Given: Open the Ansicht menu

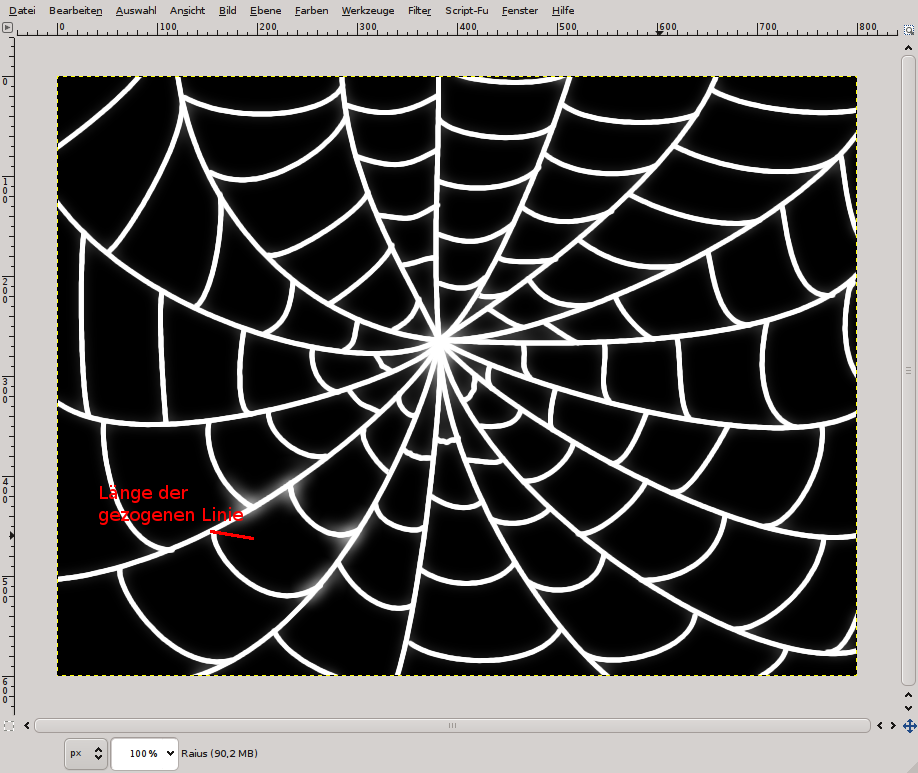Looking at the screenshot, I should [x=187, y=11].
